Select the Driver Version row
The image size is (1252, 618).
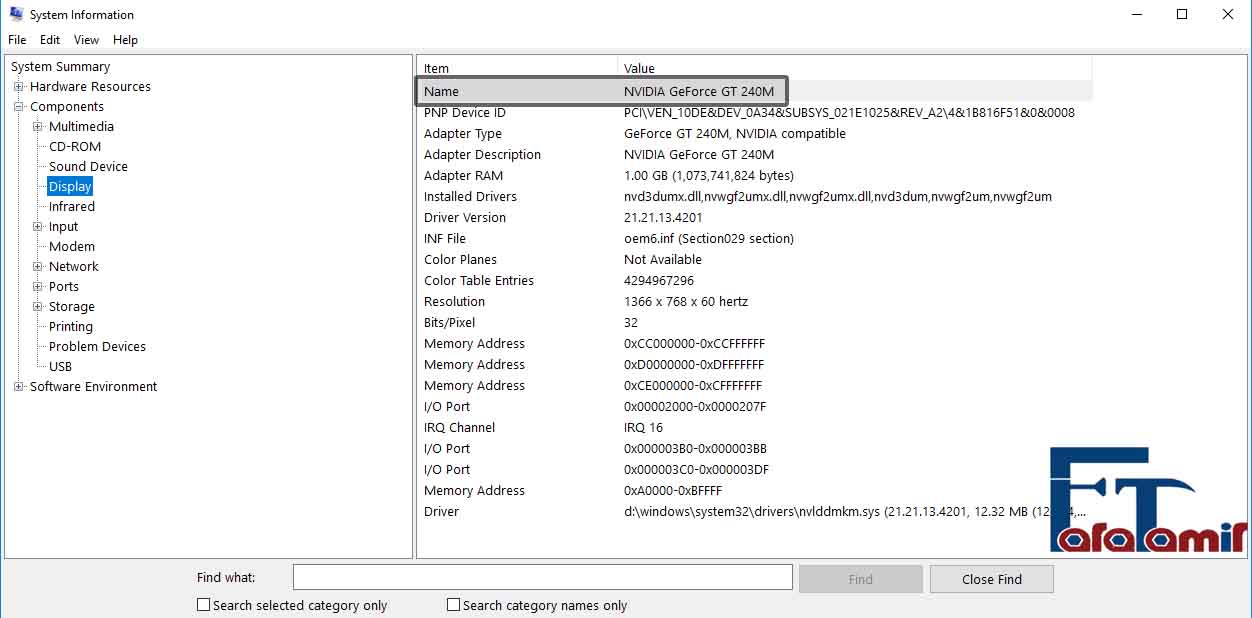pos(755,218)
